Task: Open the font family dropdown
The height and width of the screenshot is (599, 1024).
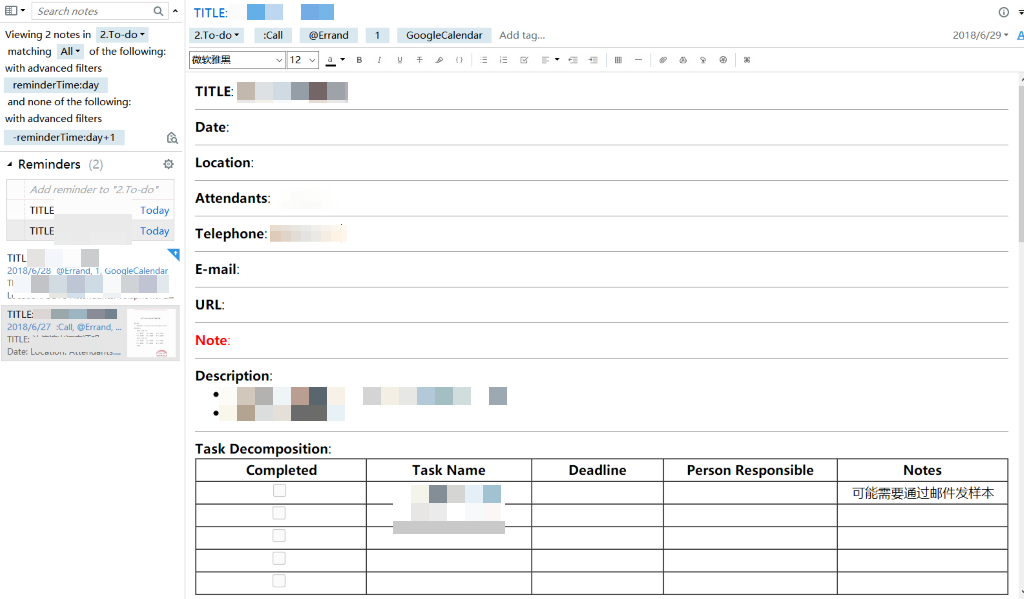Action: point(237,60)
